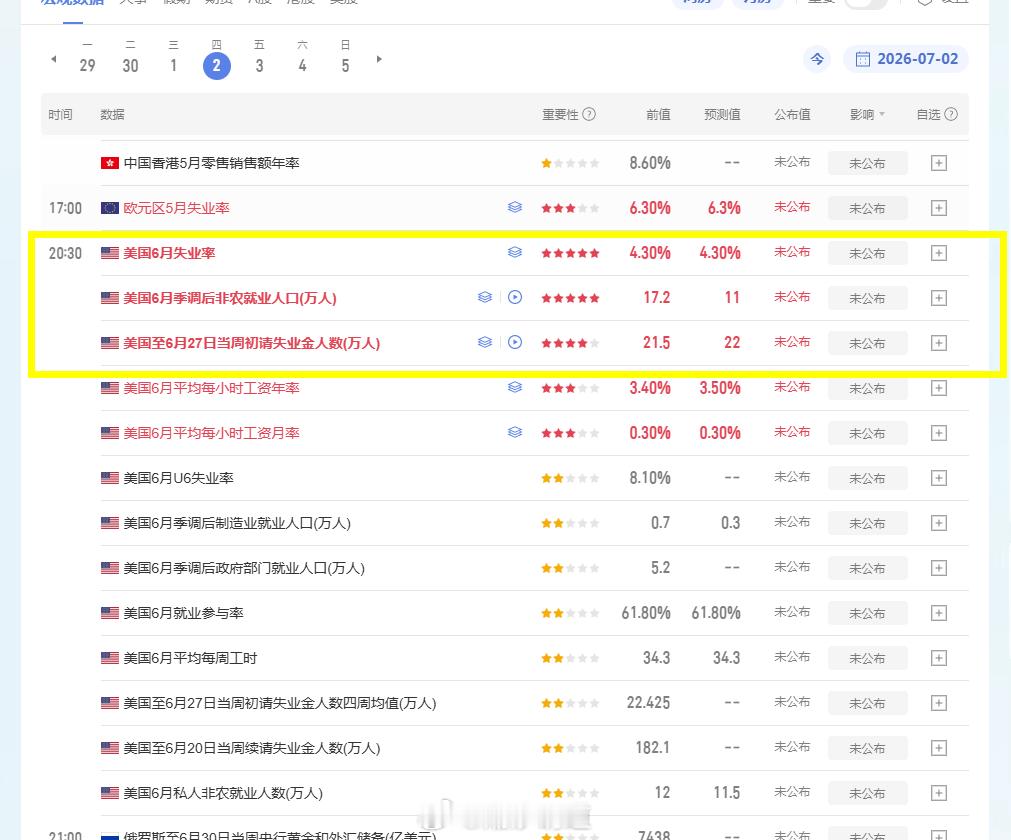Play video for 美国6月季调后非农就业人口
The height and width of the screenshot is (840, 1011).
515,297
